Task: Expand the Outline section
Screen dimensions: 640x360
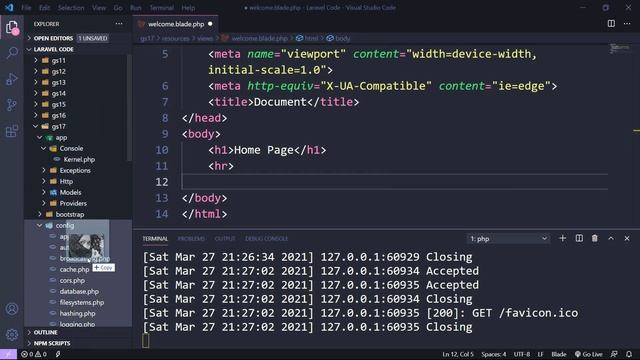Action: coord(78,332)
